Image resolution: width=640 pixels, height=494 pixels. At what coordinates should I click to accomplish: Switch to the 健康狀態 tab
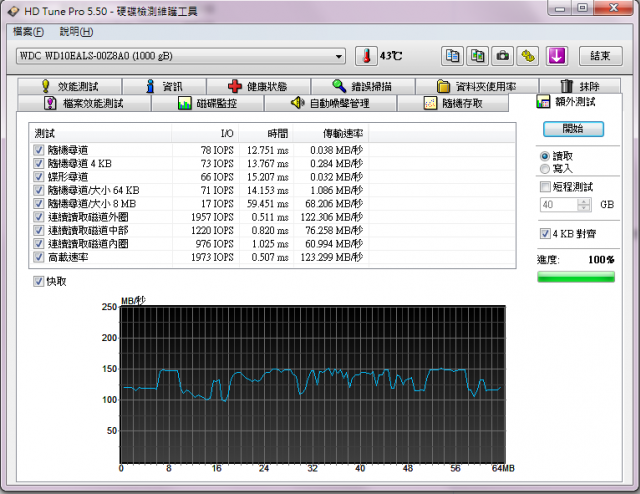(x=258, y=86)
